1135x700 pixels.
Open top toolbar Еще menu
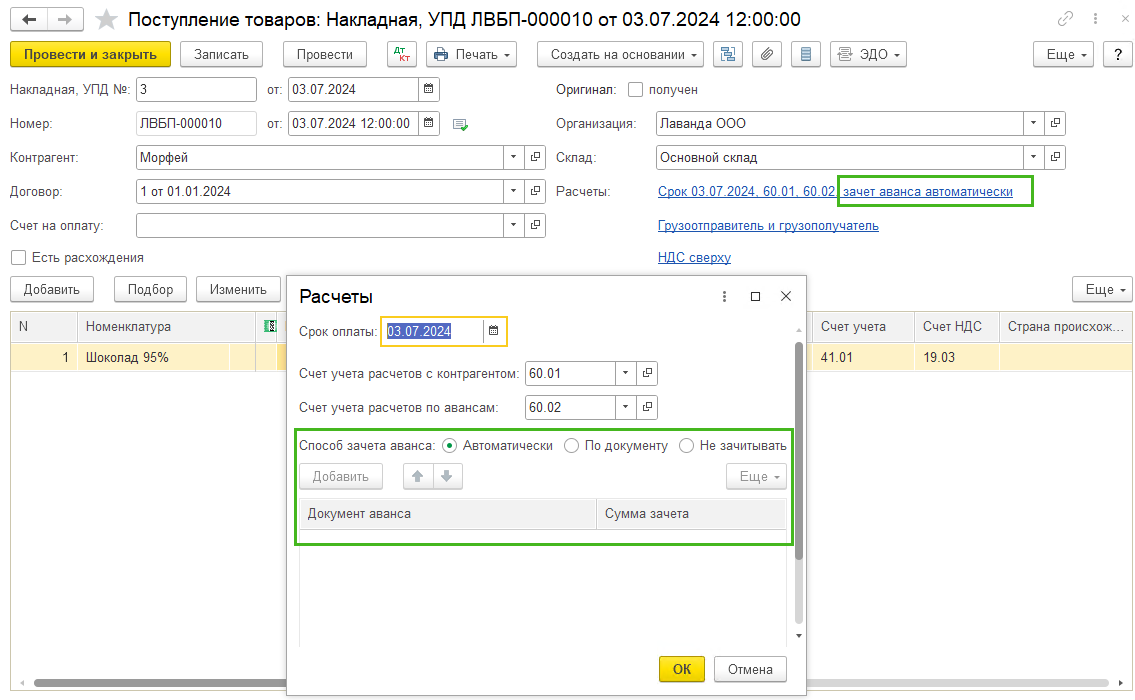[x=1063, y=54]
